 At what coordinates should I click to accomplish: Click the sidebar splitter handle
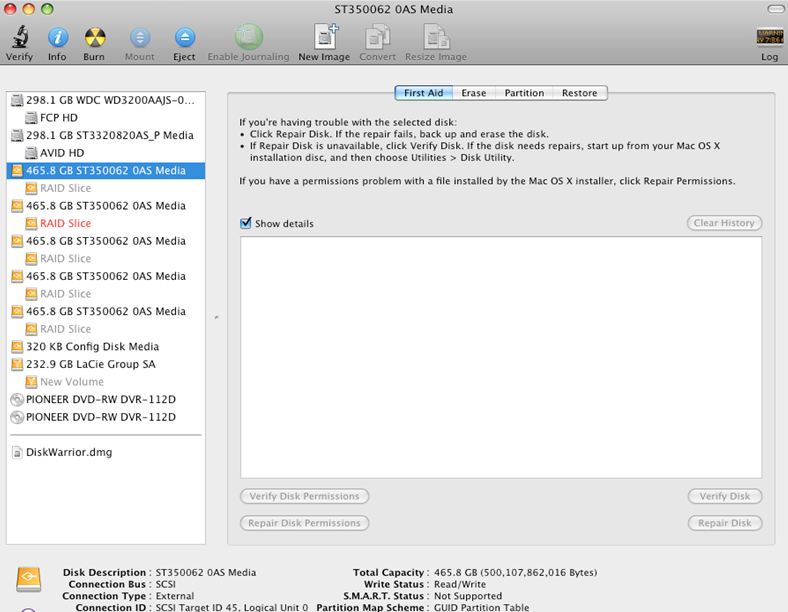pos(217,318)
